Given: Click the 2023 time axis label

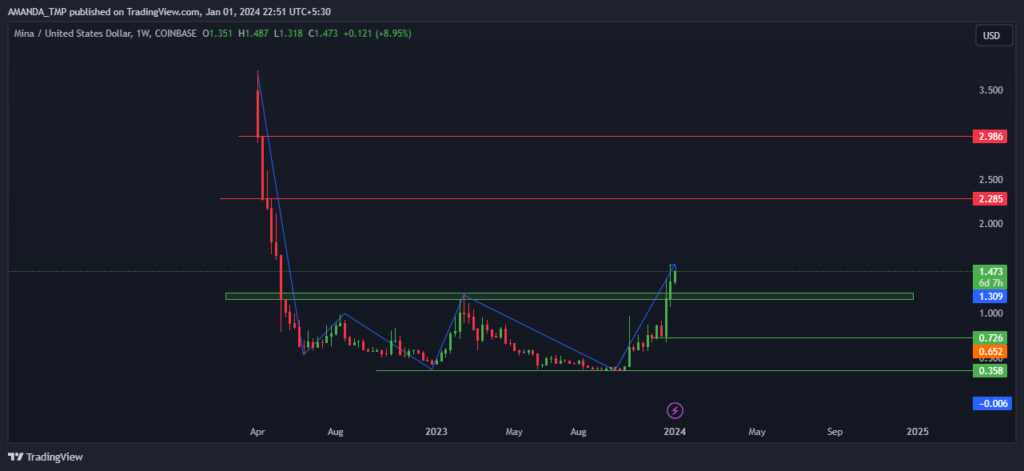Looking at the screenshot, I should (x=436, y=432).
